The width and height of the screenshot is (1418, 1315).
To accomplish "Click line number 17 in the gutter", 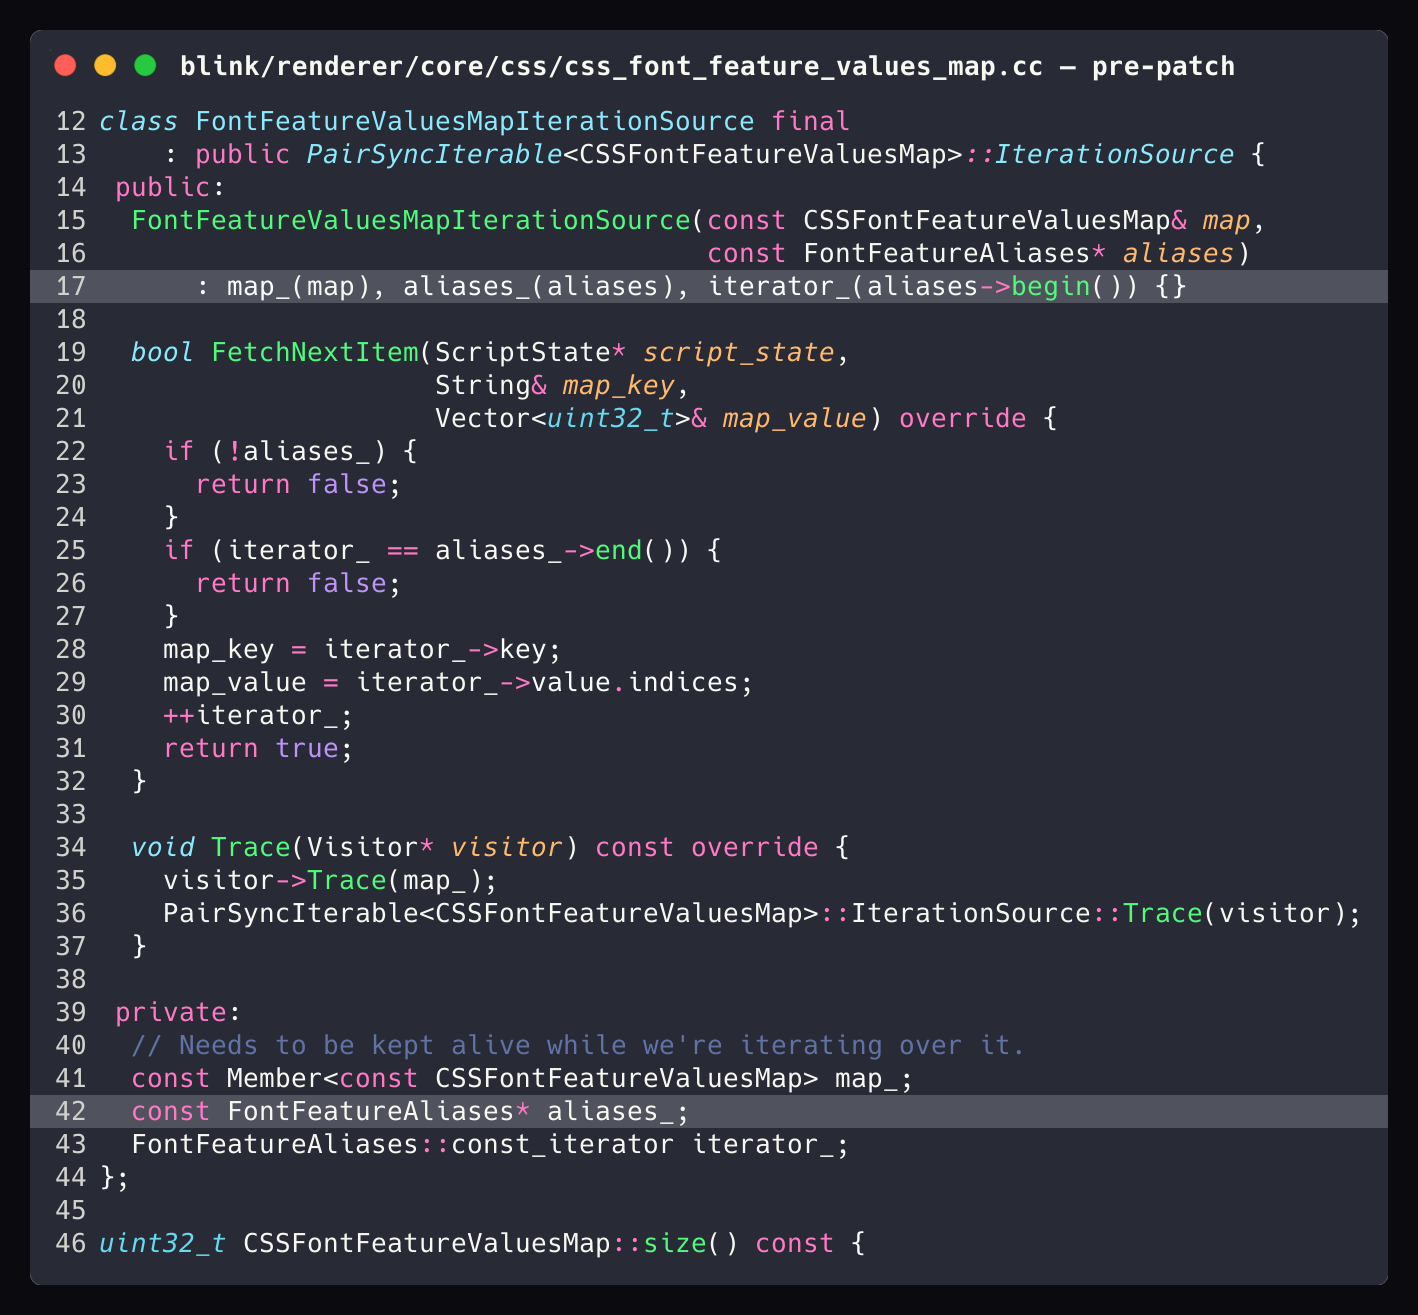I will point(70,286).
